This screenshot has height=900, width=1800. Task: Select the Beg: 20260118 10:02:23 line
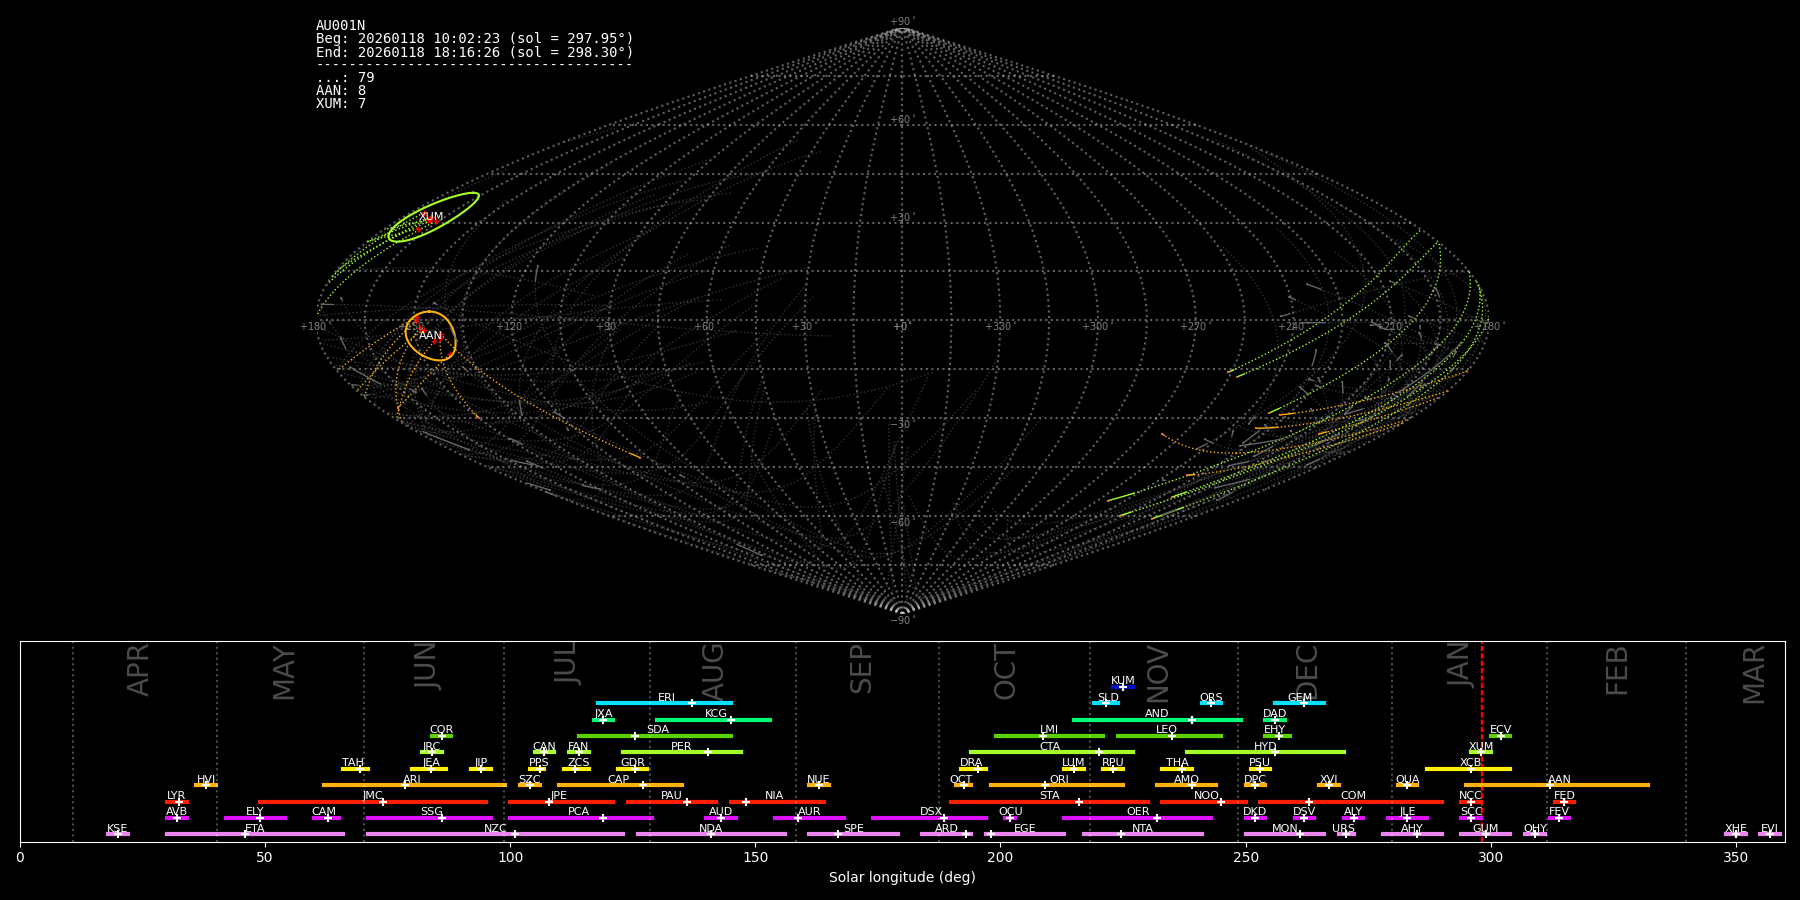[475, 39]
